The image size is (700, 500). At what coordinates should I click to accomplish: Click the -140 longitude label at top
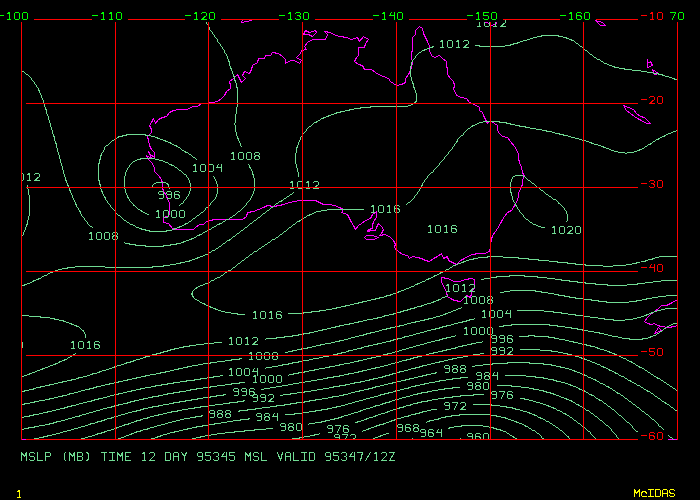[x=391, y=16]
